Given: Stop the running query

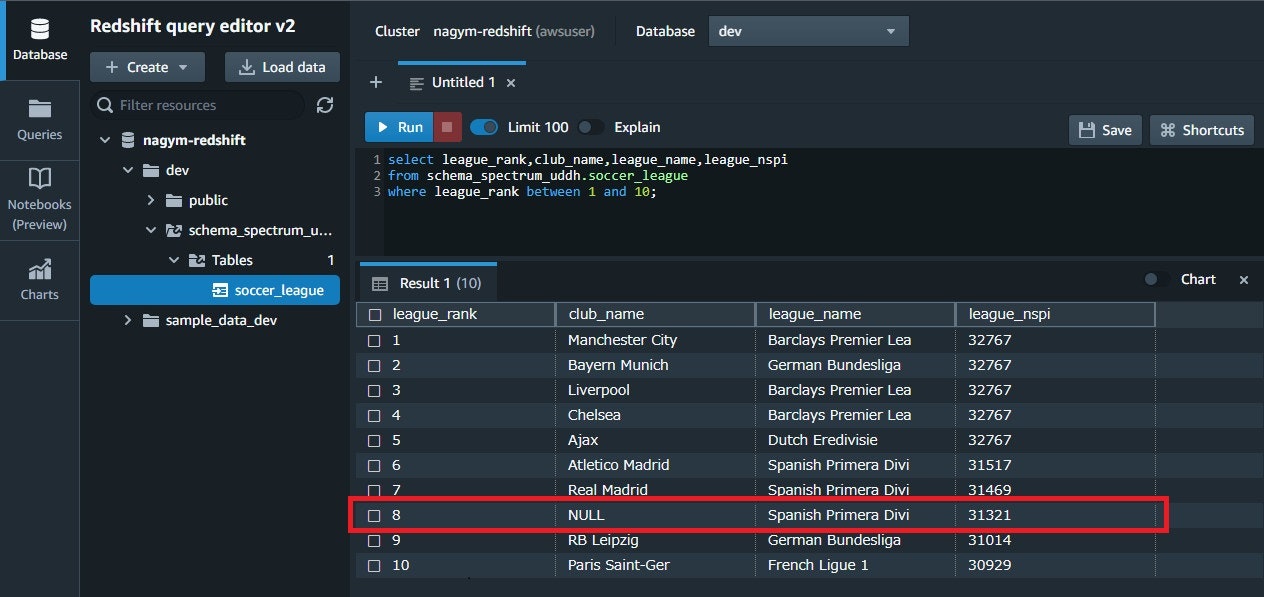Looking at the screenshot, I should coord(447,127).
